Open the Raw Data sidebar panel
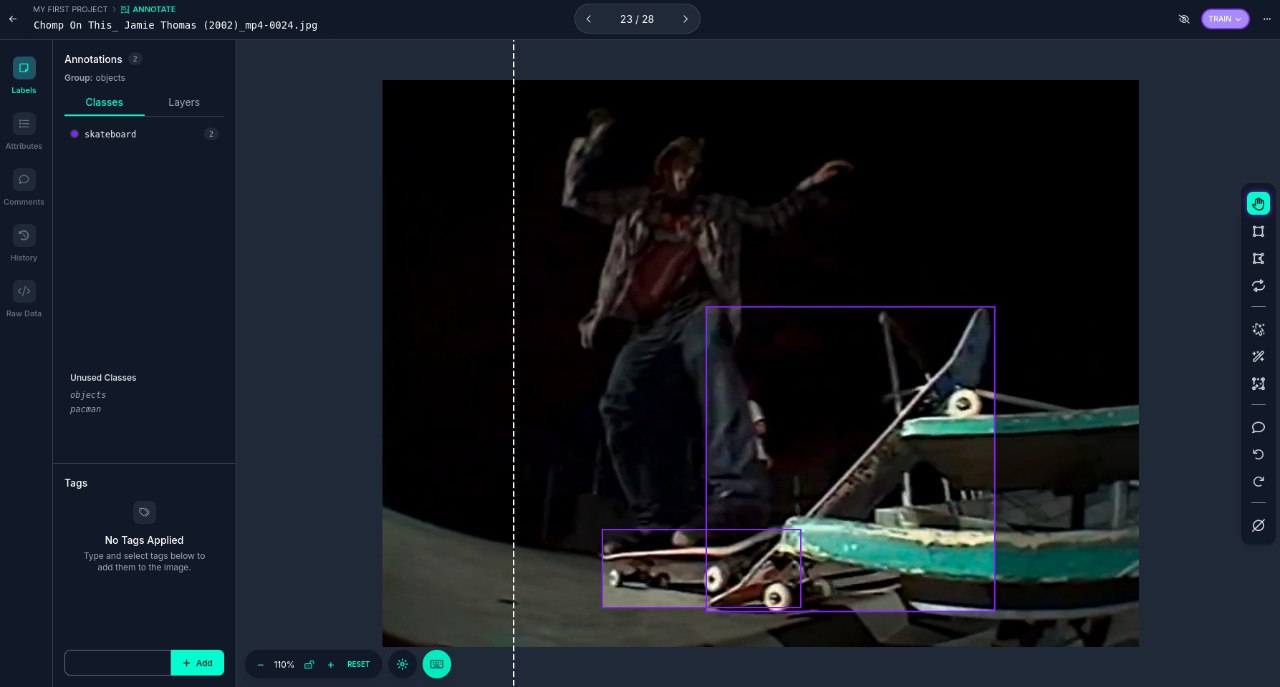Screen dimensions: 1280x687 click(24, 300)
